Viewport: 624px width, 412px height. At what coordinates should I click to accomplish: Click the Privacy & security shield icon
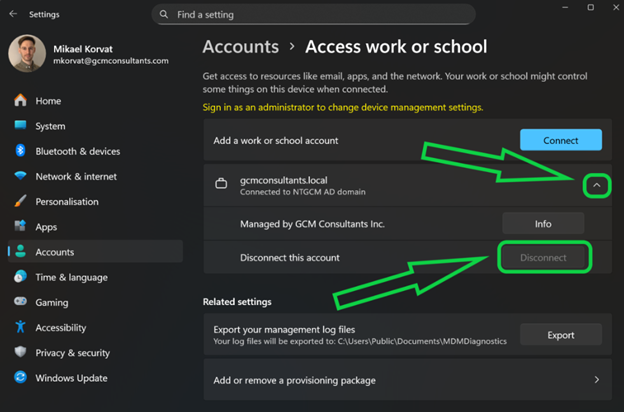tap(20, 352)
